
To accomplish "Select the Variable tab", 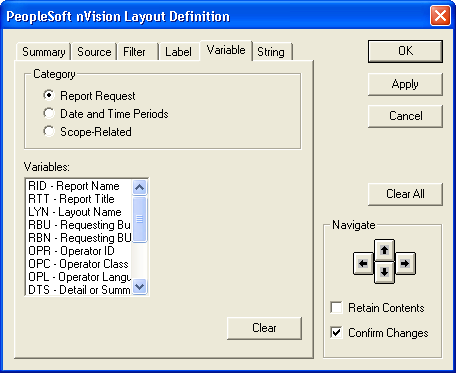I will 226,50.
